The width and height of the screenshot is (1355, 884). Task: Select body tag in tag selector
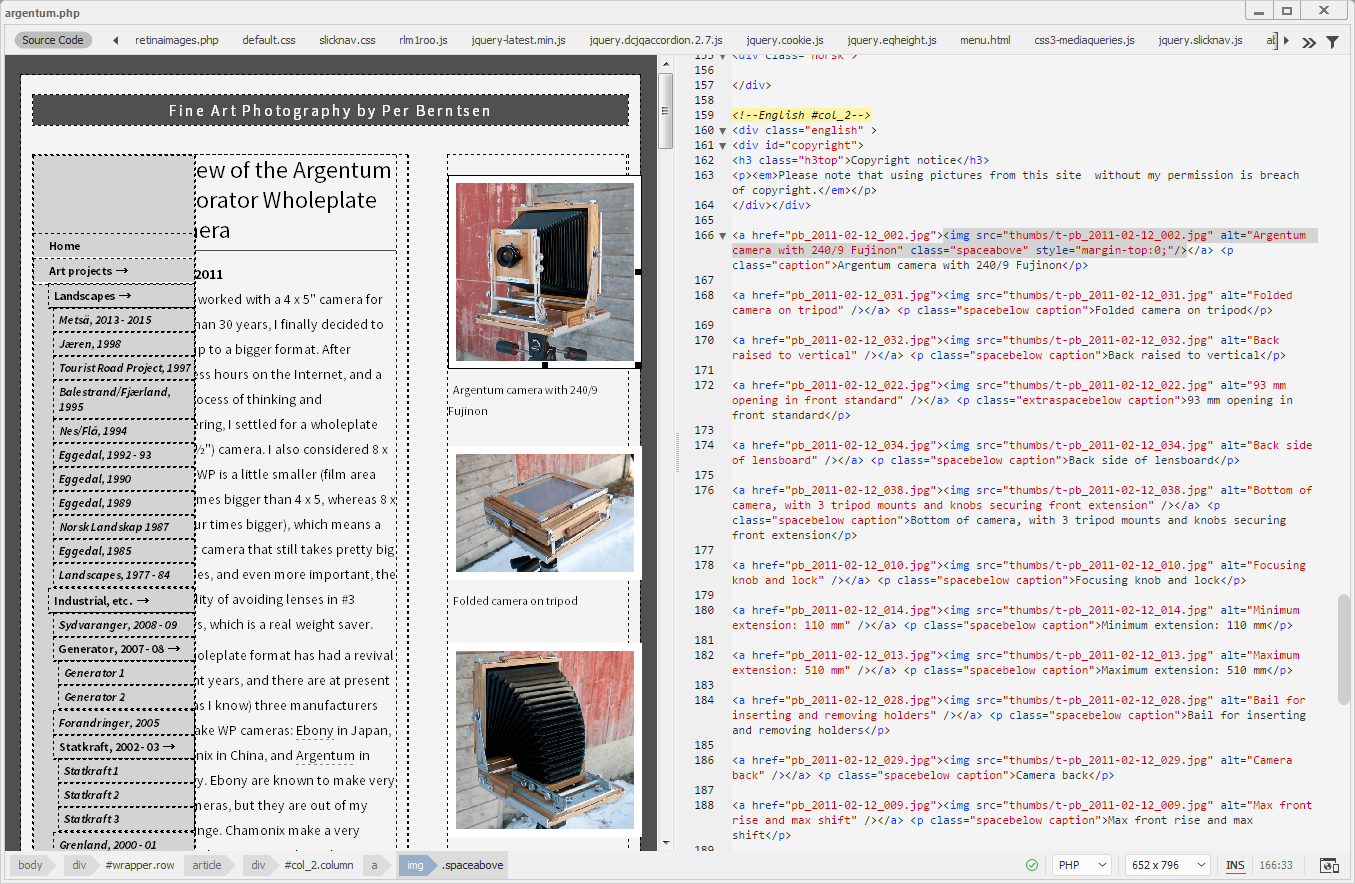click(31, 865)
